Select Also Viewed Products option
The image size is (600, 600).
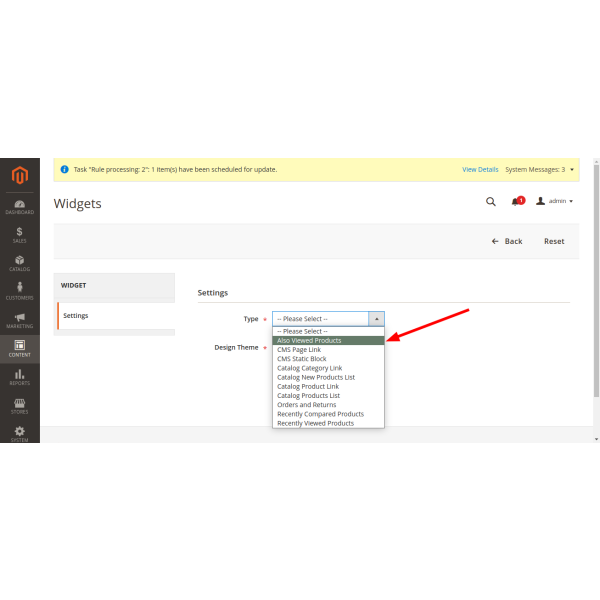pos(309,341)
